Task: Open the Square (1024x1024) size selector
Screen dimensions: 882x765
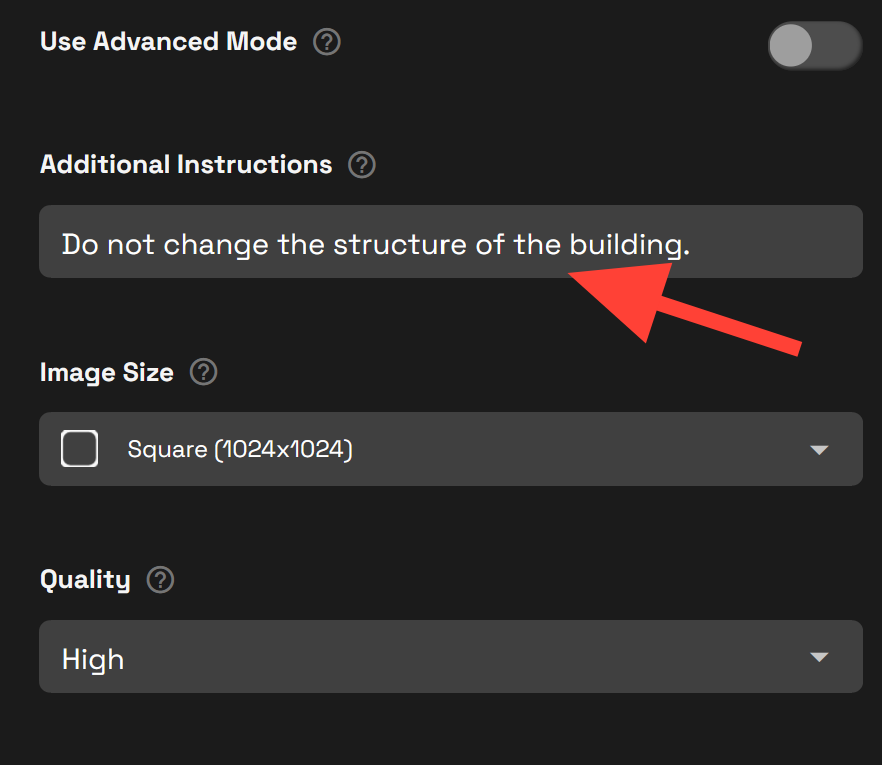Action: coord(450,449)
